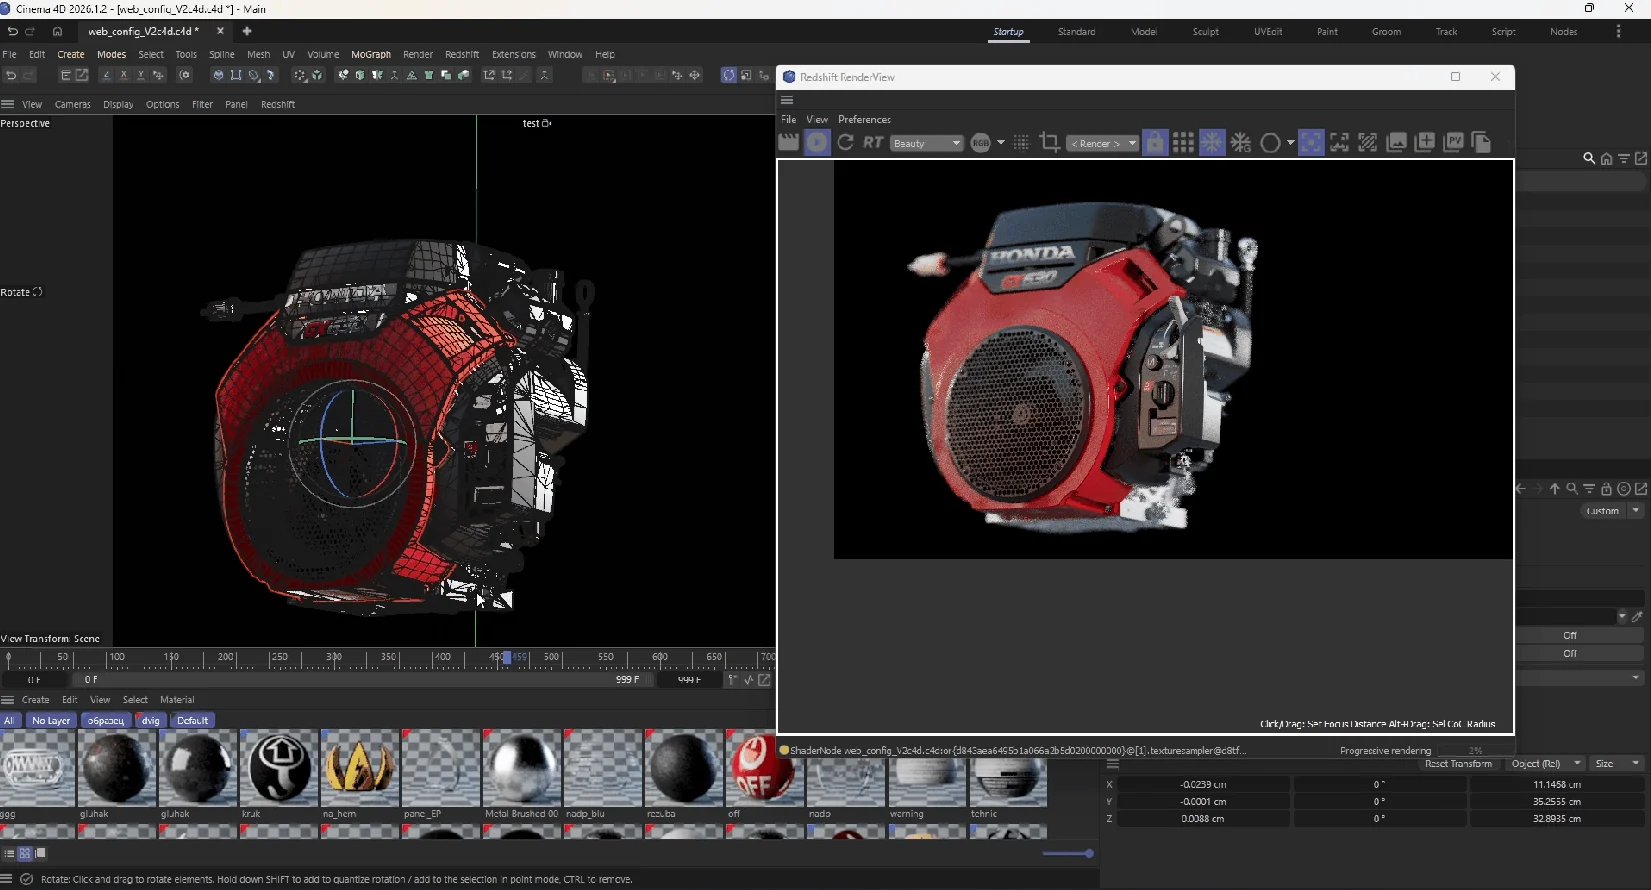Toggle the IPR play button in RenderView
The height and width of the screenshot is (890, 1651).
click(817, 143)
